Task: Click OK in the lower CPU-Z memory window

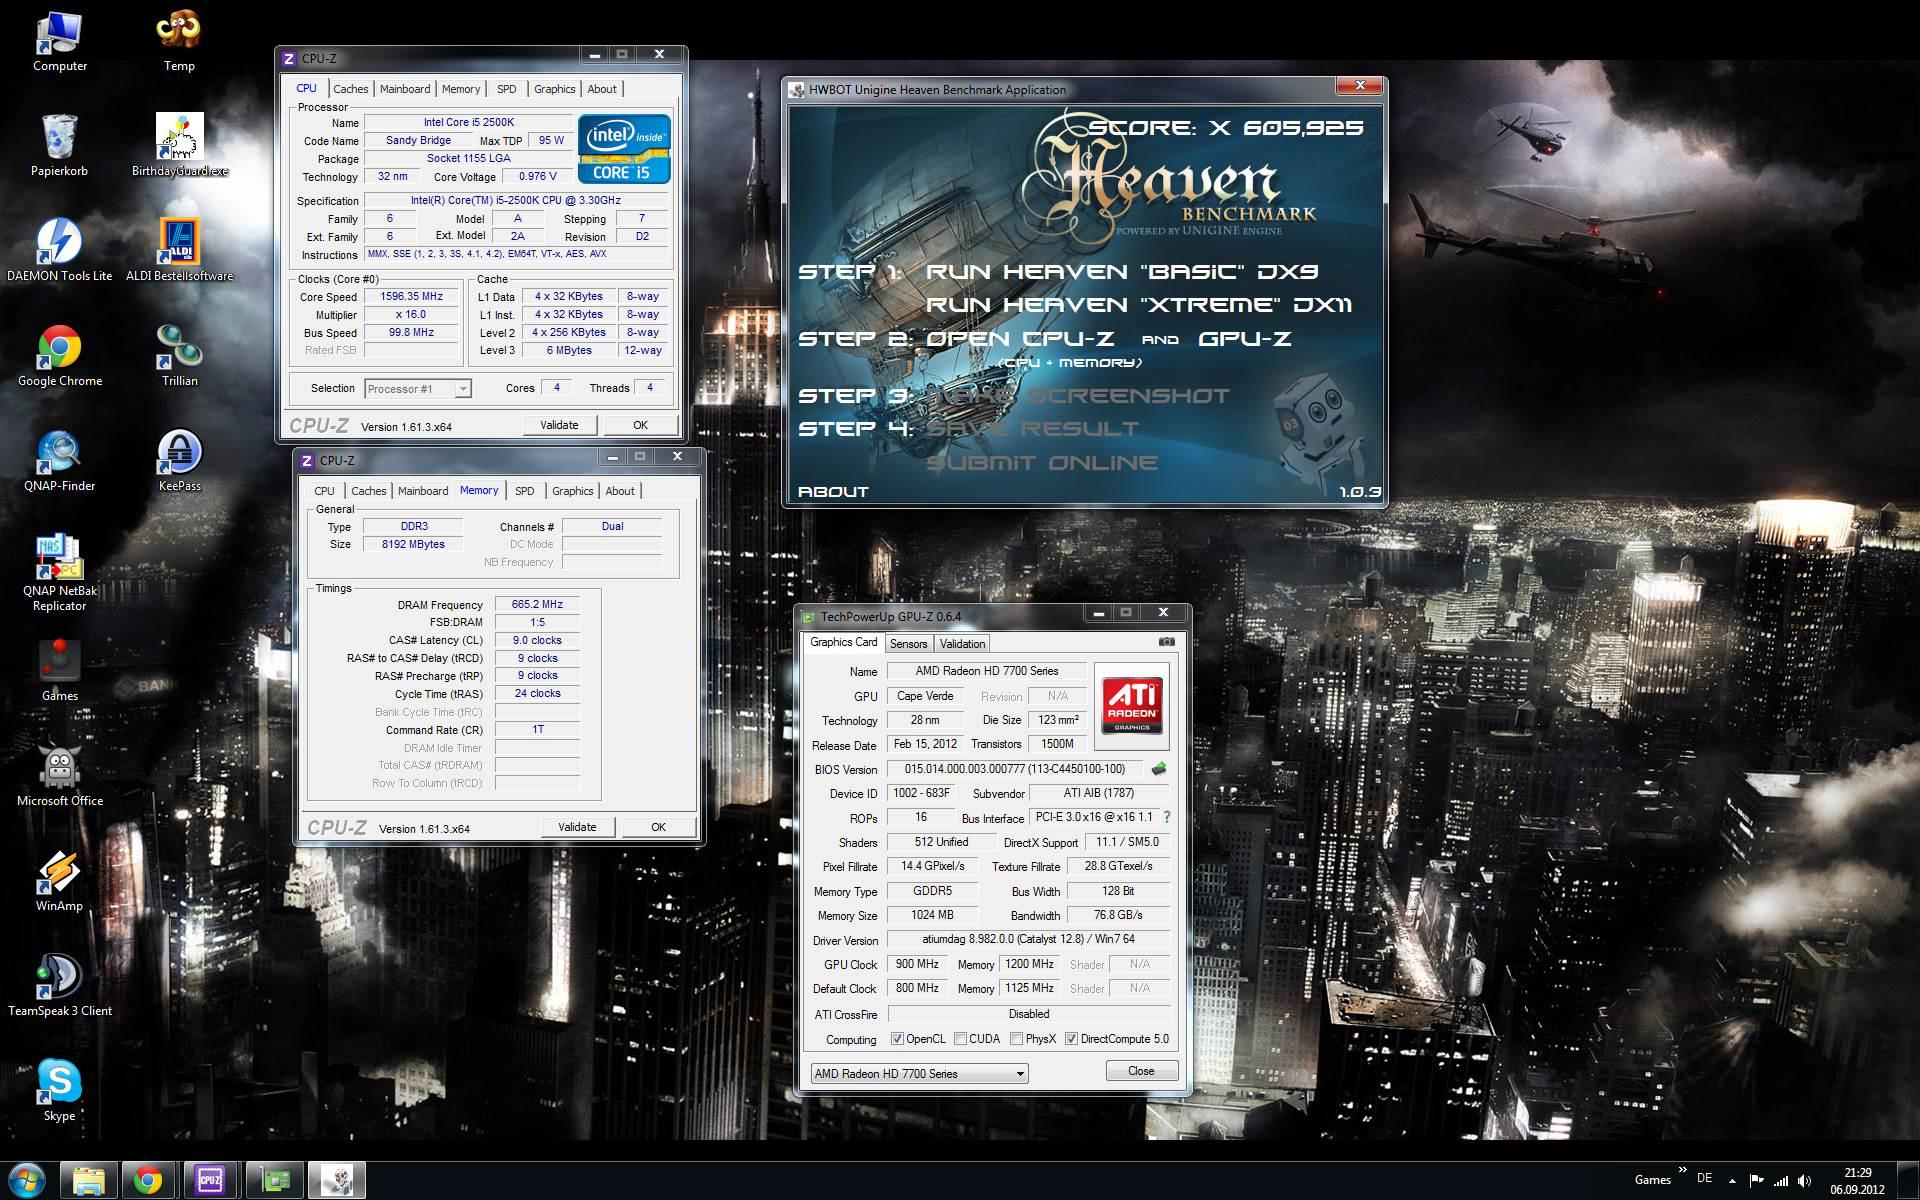Action: (658, 827)
